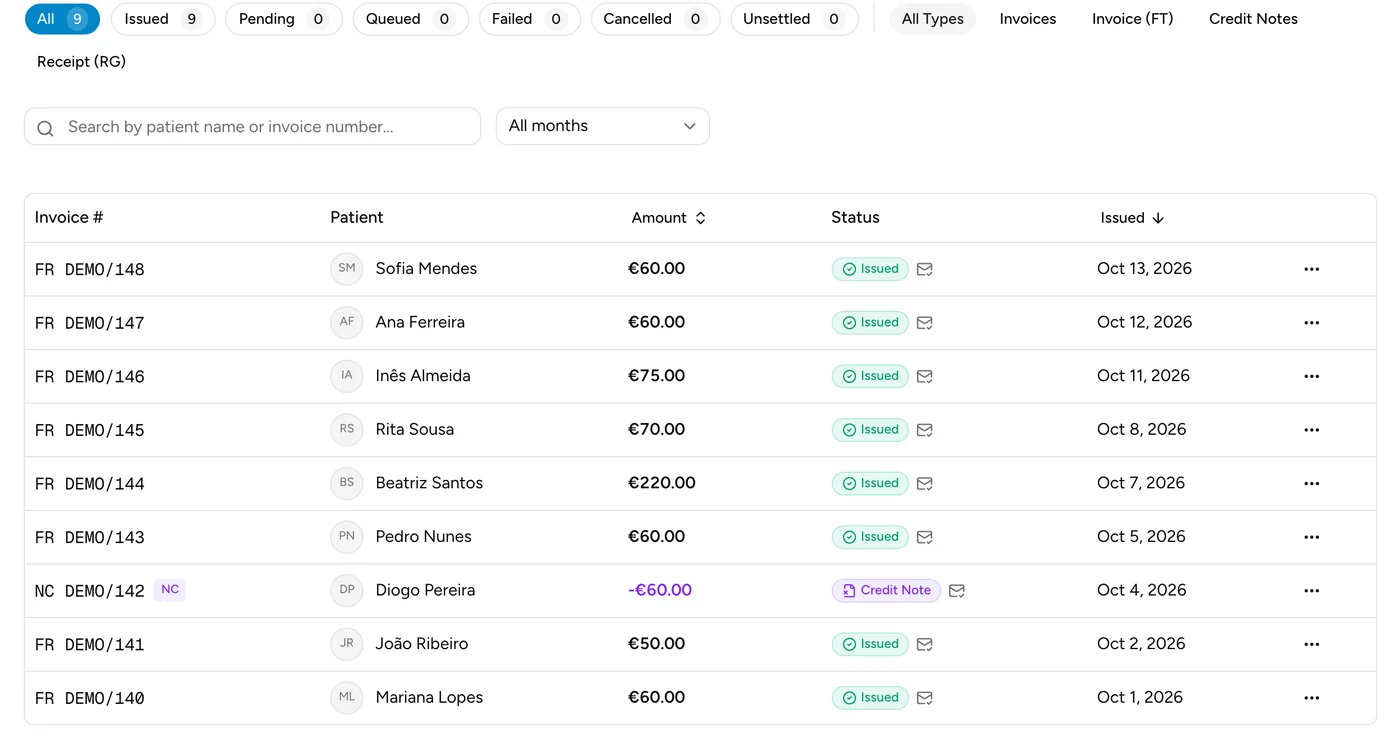Open the three-dot menu for FR DEMO/144
Image resolution: width=1400 pixels, height=742 pixels.
click(1312, 483)
